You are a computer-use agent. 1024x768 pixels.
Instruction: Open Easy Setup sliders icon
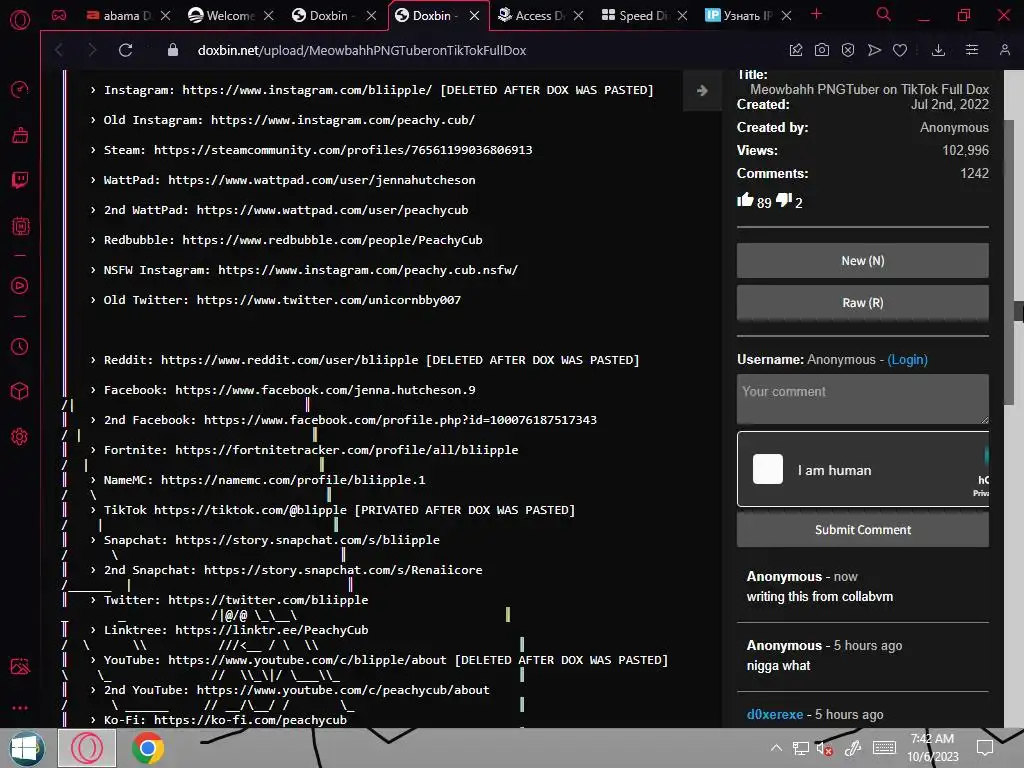[x=972, y=50]
